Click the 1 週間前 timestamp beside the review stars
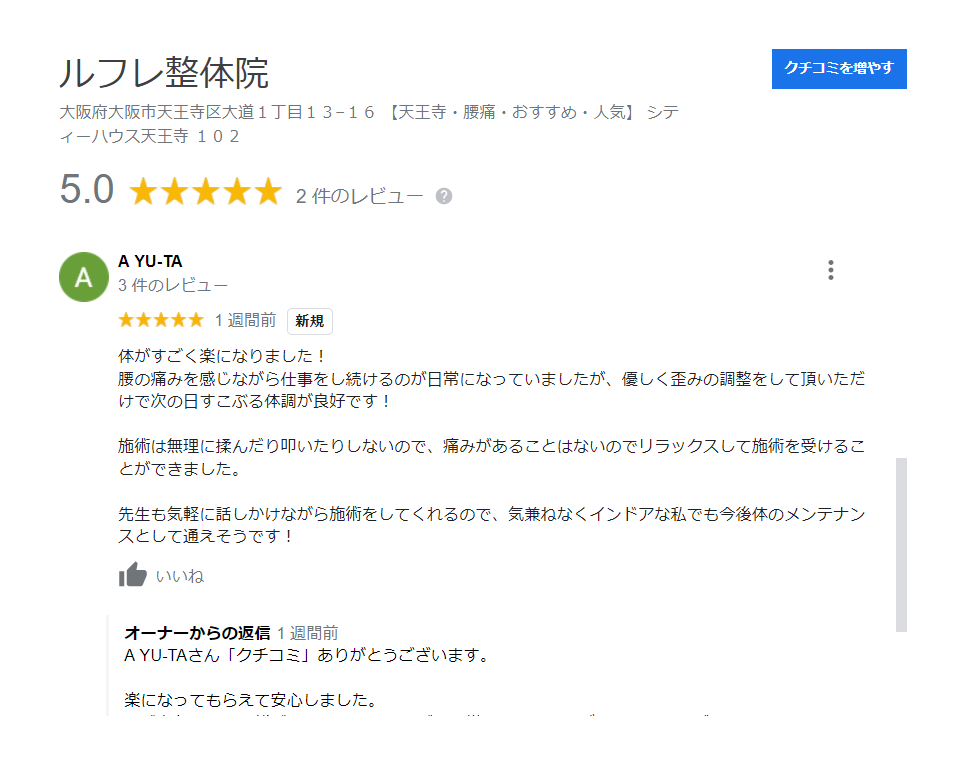This screenshot has width=967, height=759. pyautogui.click(x=245, y=320)
